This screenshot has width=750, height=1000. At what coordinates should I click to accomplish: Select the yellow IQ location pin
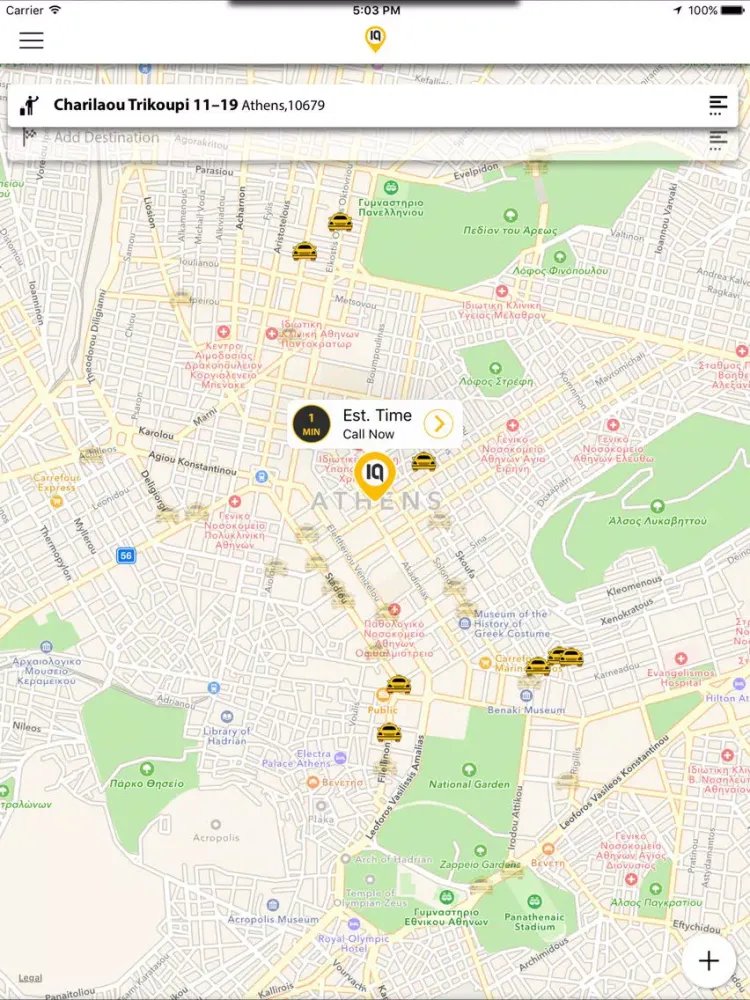click(x=375, y=477)
